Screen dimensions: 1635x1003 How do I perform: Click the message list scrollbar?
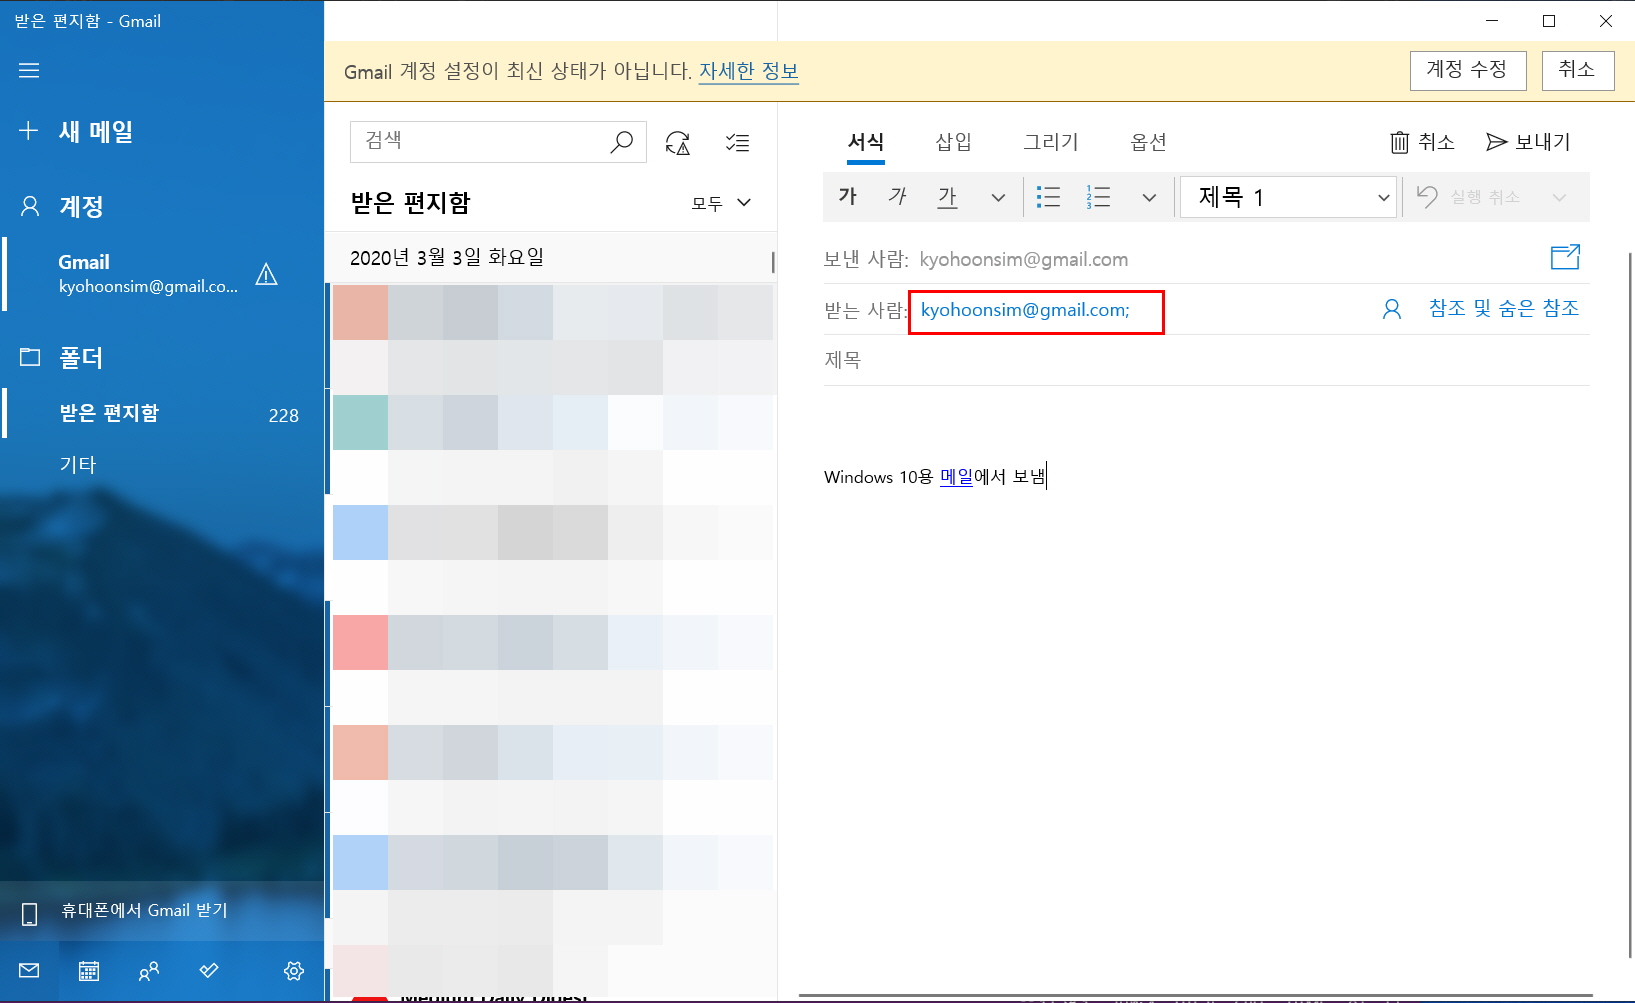(x=773, y=263)
